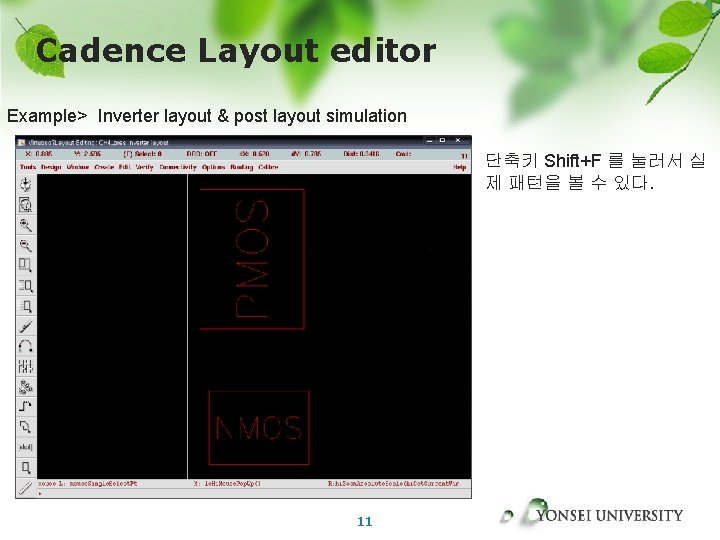Click the dY: 0.785 readout
Viewport: 720px width, 540px height.
coord(306,154)
